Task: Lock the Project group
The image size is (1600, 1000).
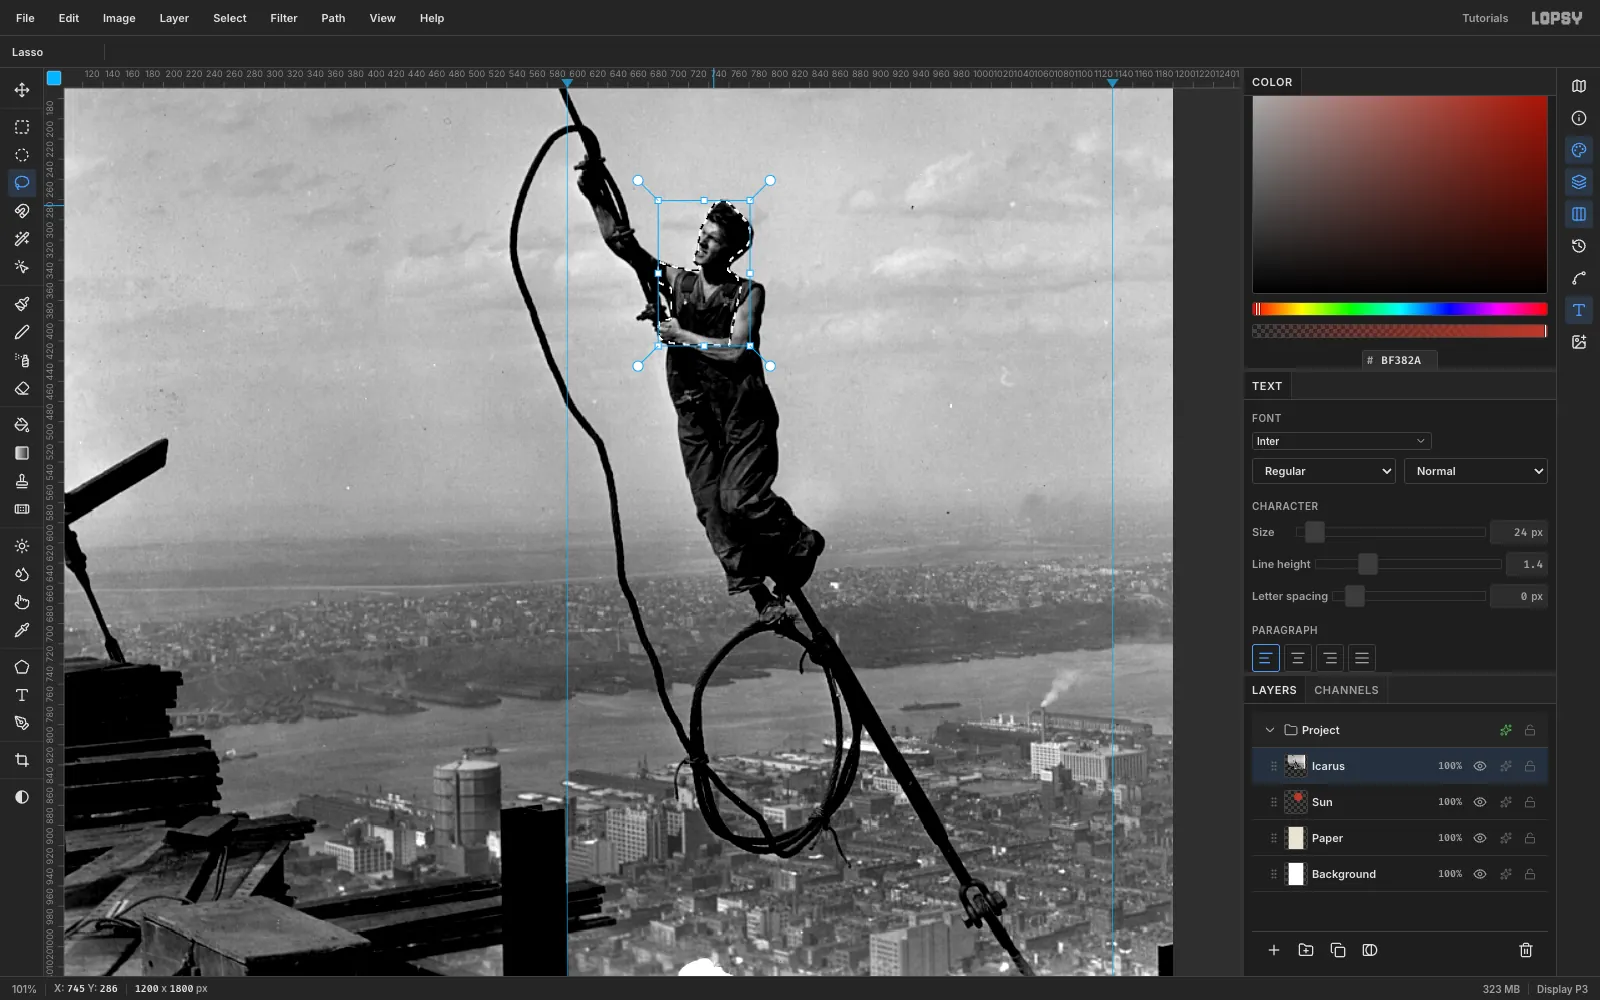Action: tap(1530, 730)
